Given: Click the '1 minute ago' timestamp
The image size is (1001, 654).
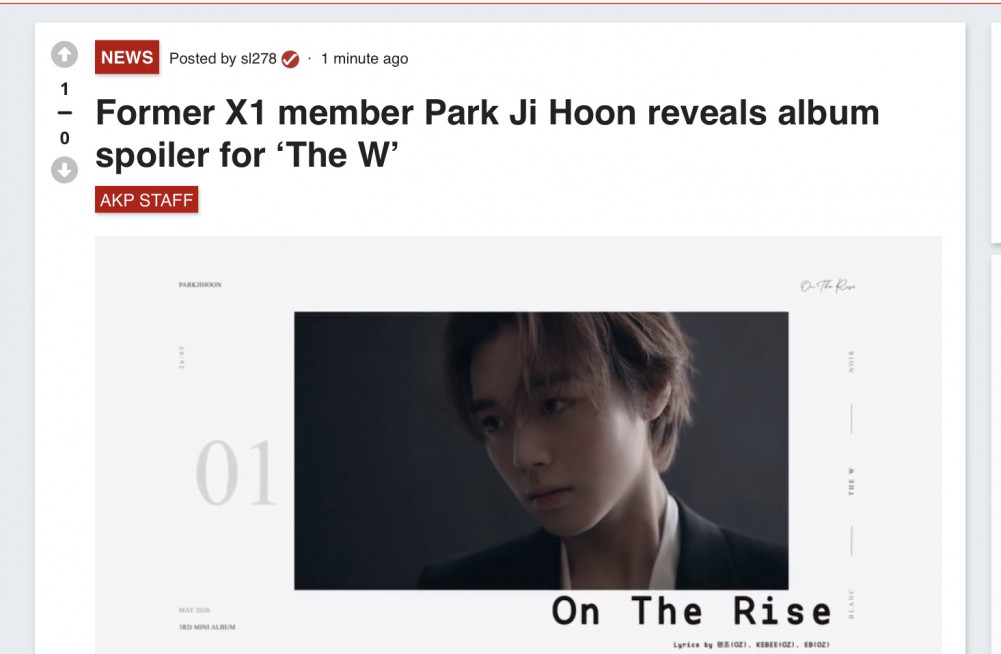Looking at the screenshot, I should 365,59.
